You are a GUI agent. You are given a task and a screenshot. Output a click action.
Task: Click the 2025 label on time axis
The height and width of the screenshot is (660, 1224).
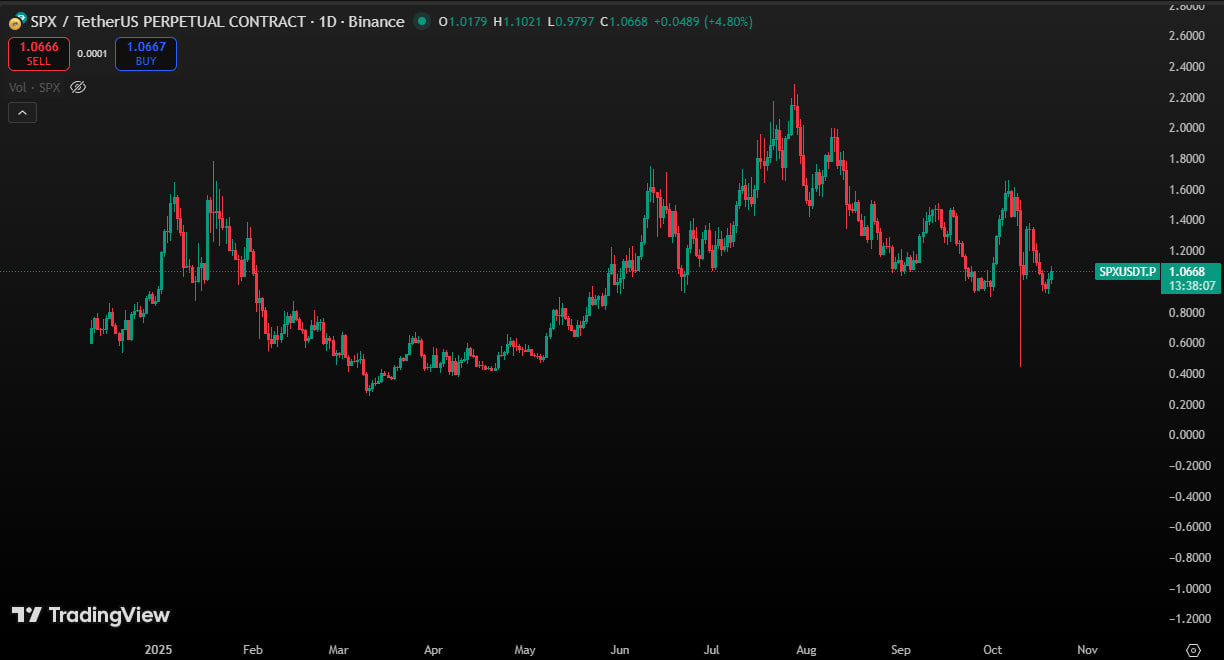[x=160, y=649]
